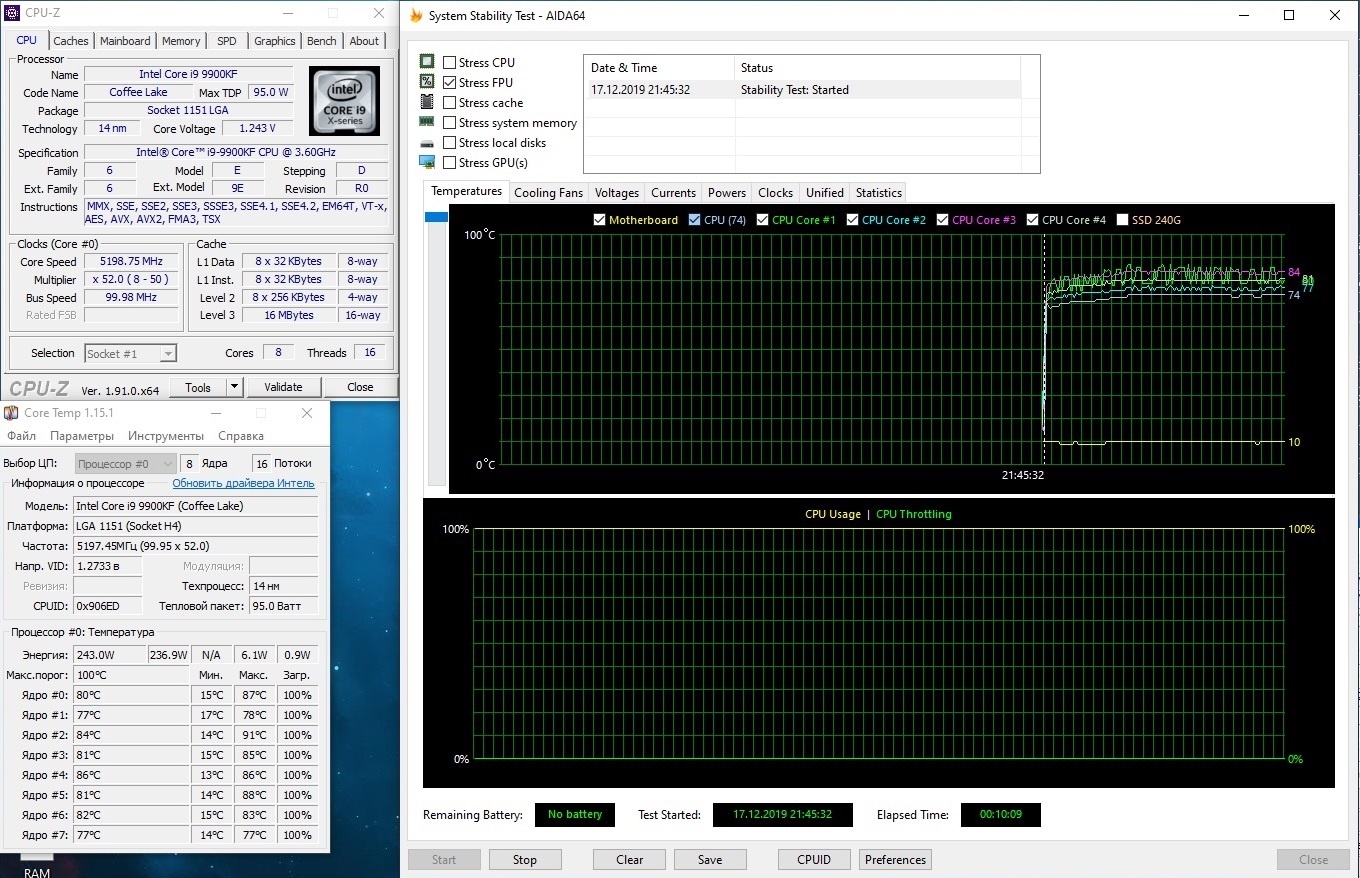Viewport: 1360px width, 878px height.
Task: Toggle the CPU Core #2 graph checkbox
Action: coord(853,220)
